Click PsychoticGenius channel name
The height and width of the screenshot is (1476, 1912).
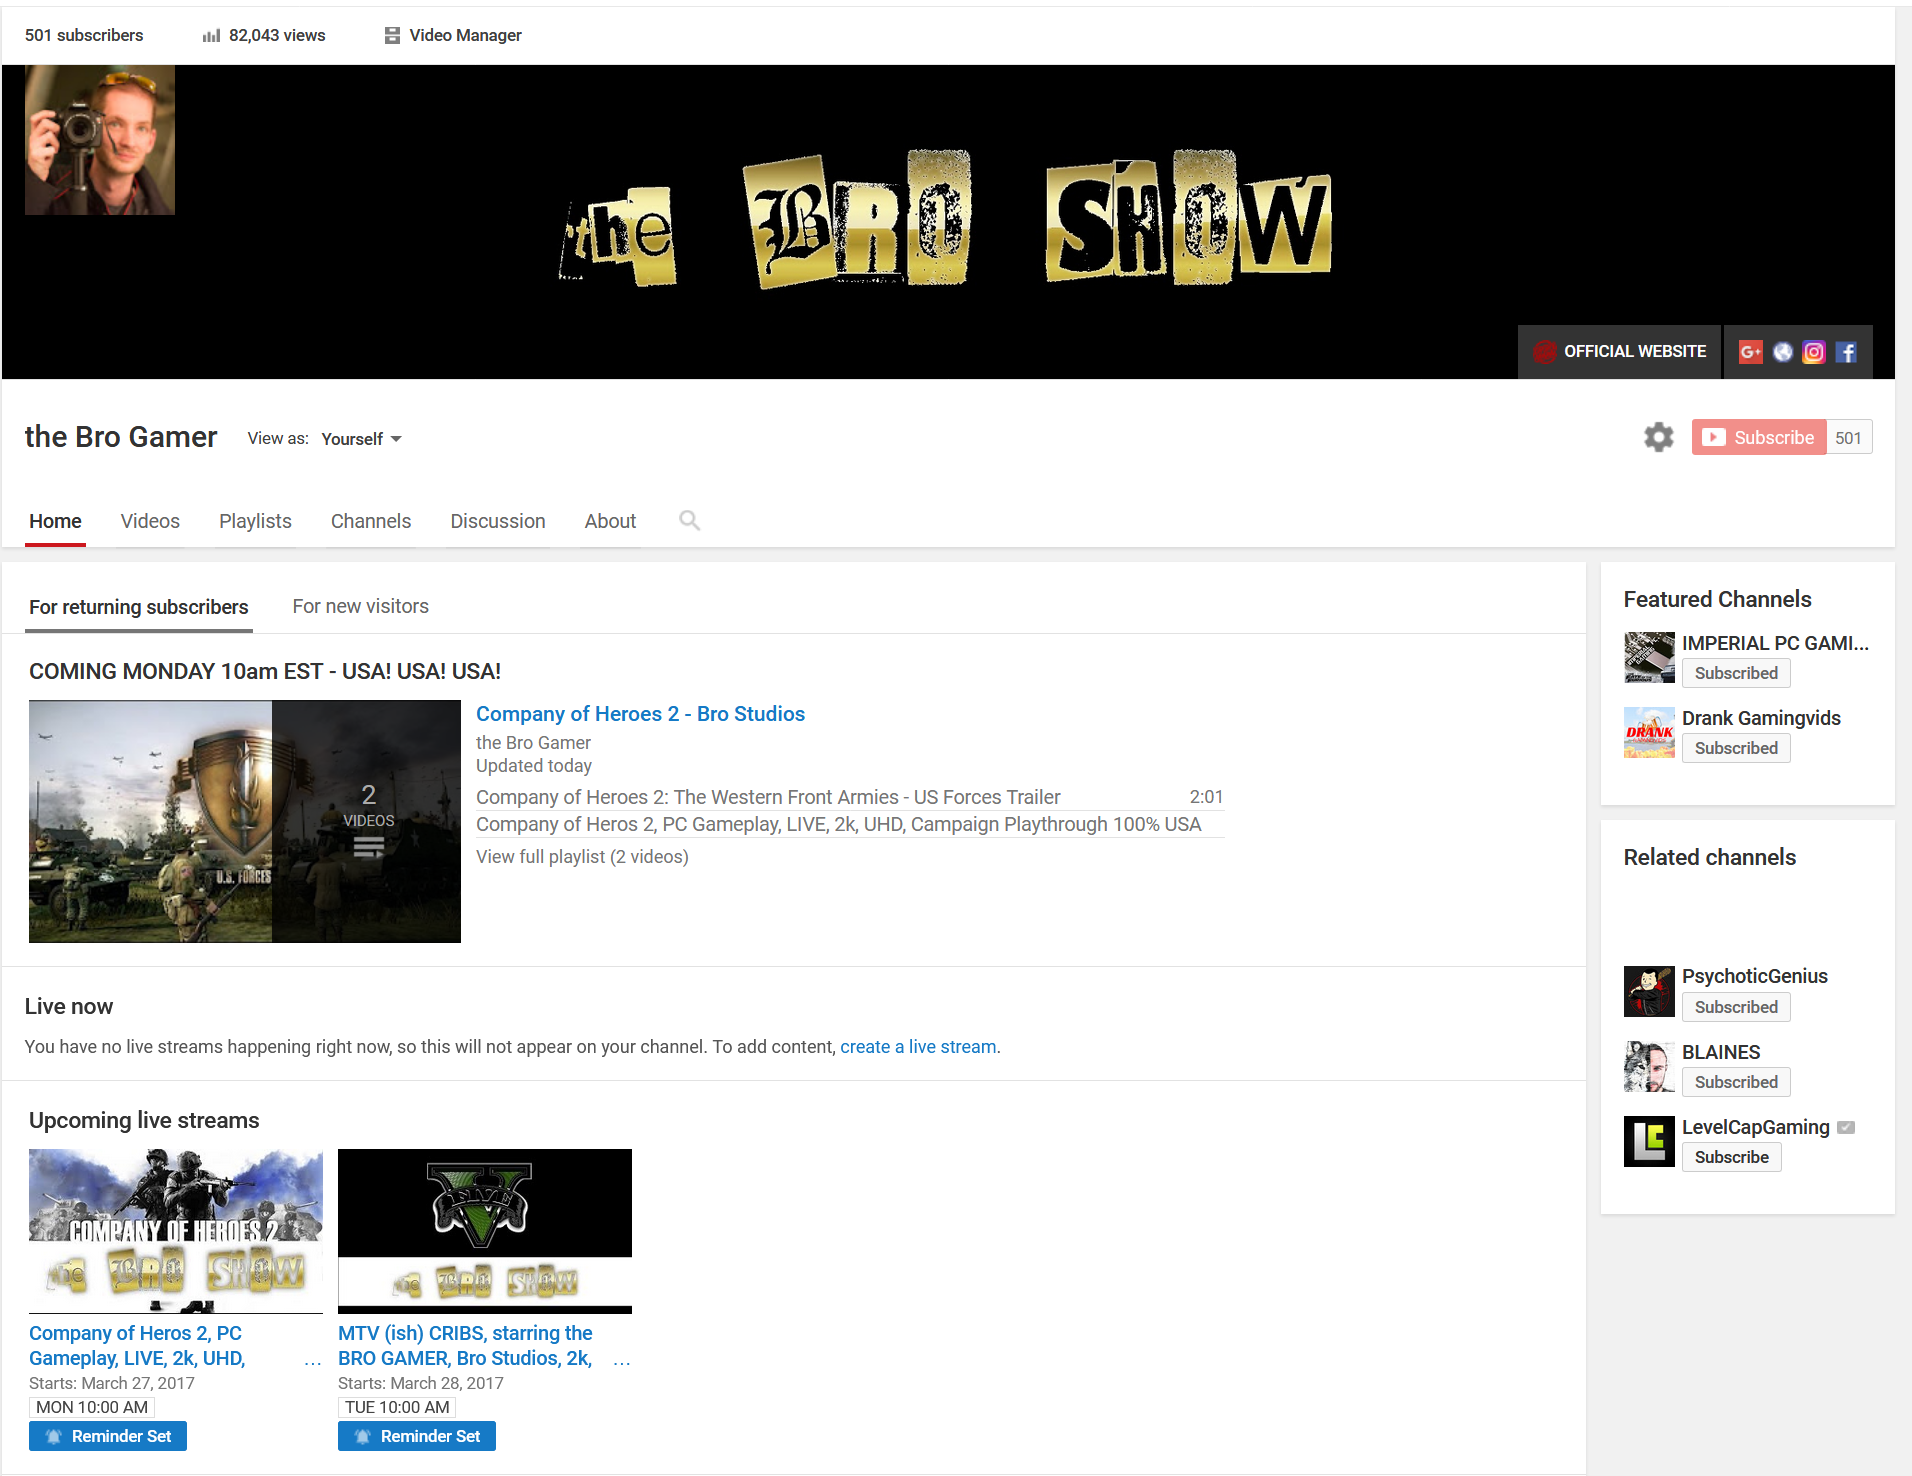[1755, 976]
